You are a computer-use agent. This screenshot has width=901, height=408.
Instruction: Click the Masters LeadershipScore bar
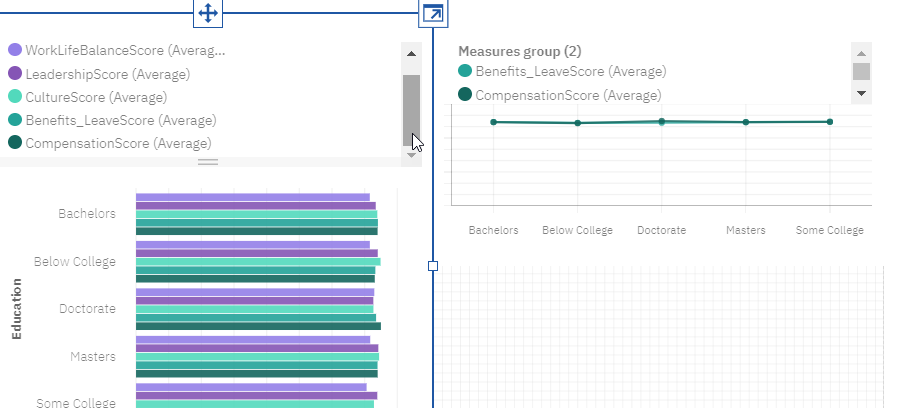point(257,348)
